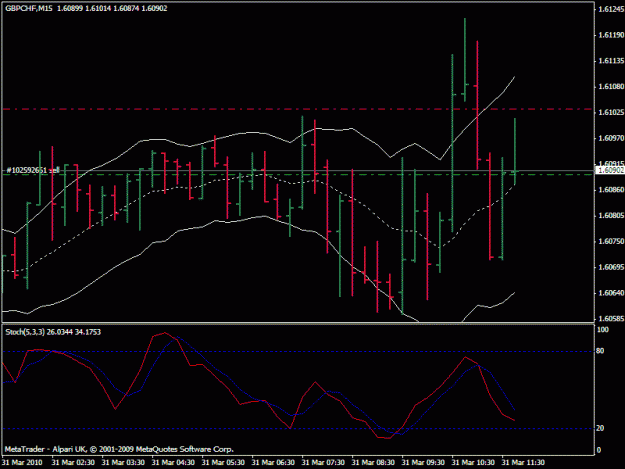Click the 31 Mar 04:30 time label

click(173, 463)
